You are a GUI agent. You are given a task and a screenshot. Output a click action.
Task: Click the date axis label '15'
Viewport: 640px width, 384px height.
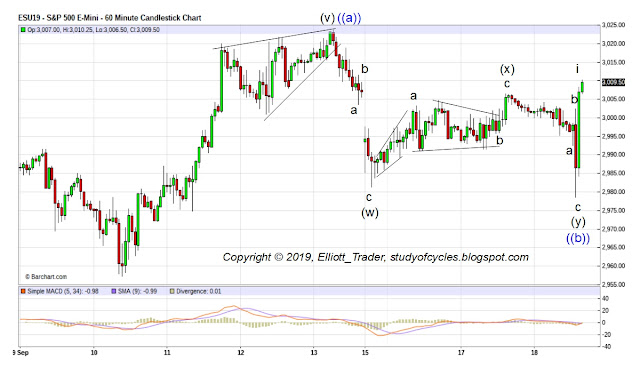click(365, 353)
